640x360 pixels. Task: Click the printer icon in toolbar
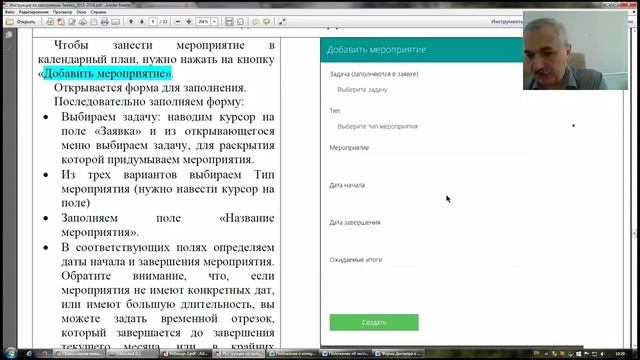104,22
